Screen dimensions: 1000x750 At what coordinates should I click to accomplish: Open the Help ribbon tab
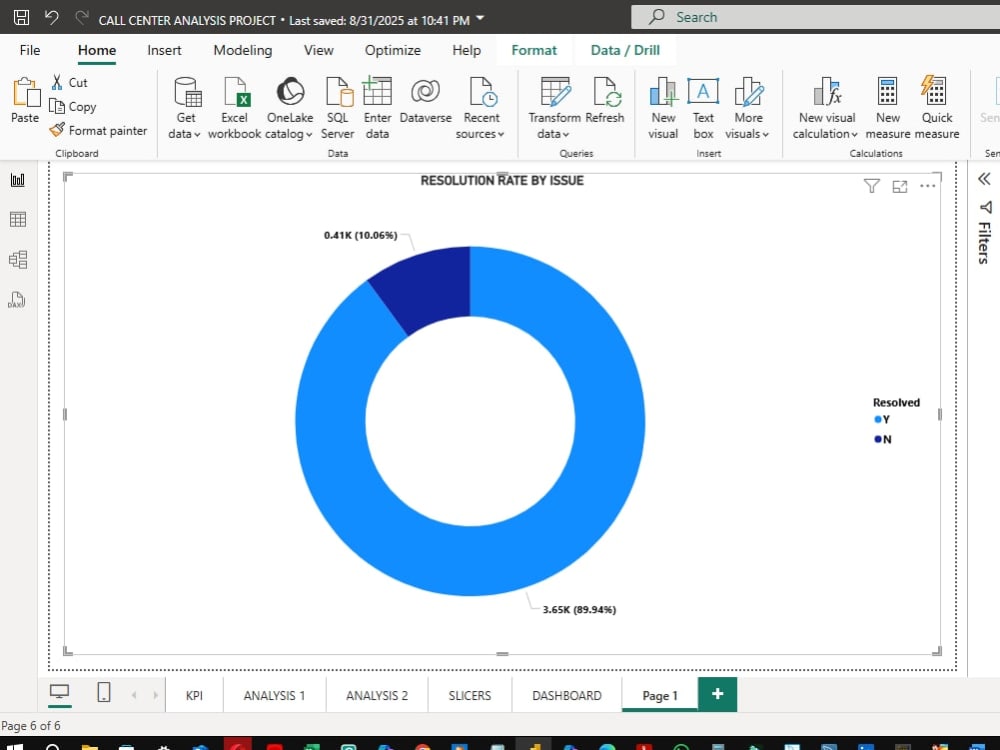click(466, 50)
